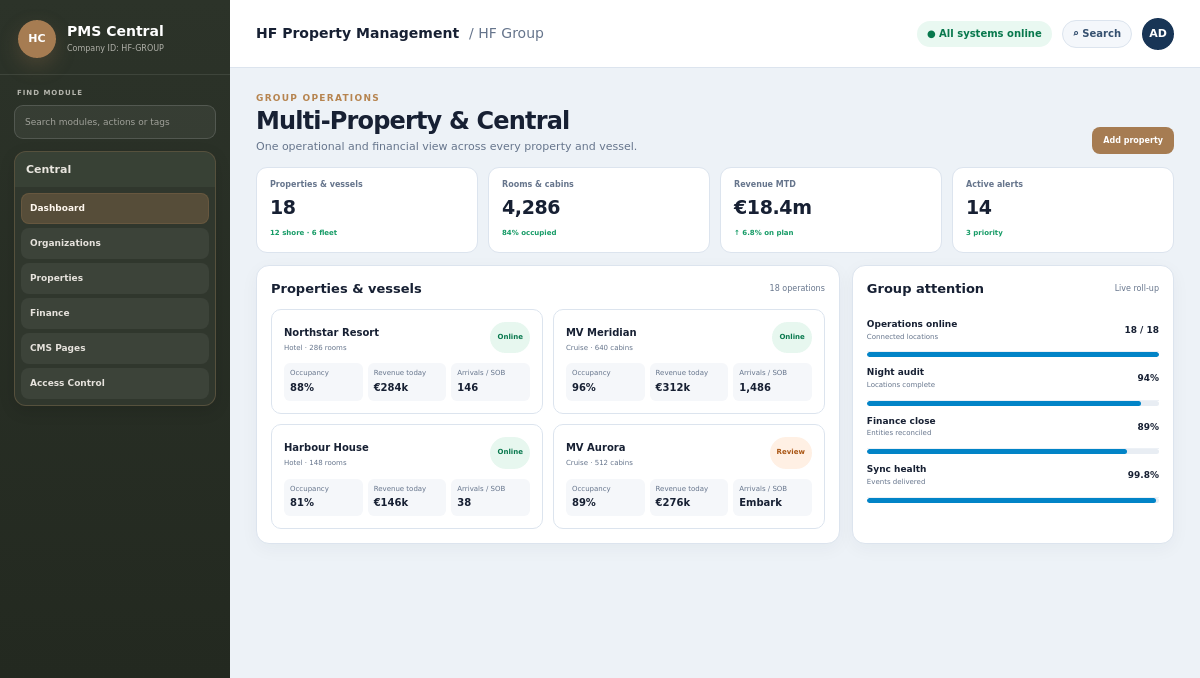Click the All systems online status pill
Viewport: 1200px width, 678px height.
tap(984, 34)
